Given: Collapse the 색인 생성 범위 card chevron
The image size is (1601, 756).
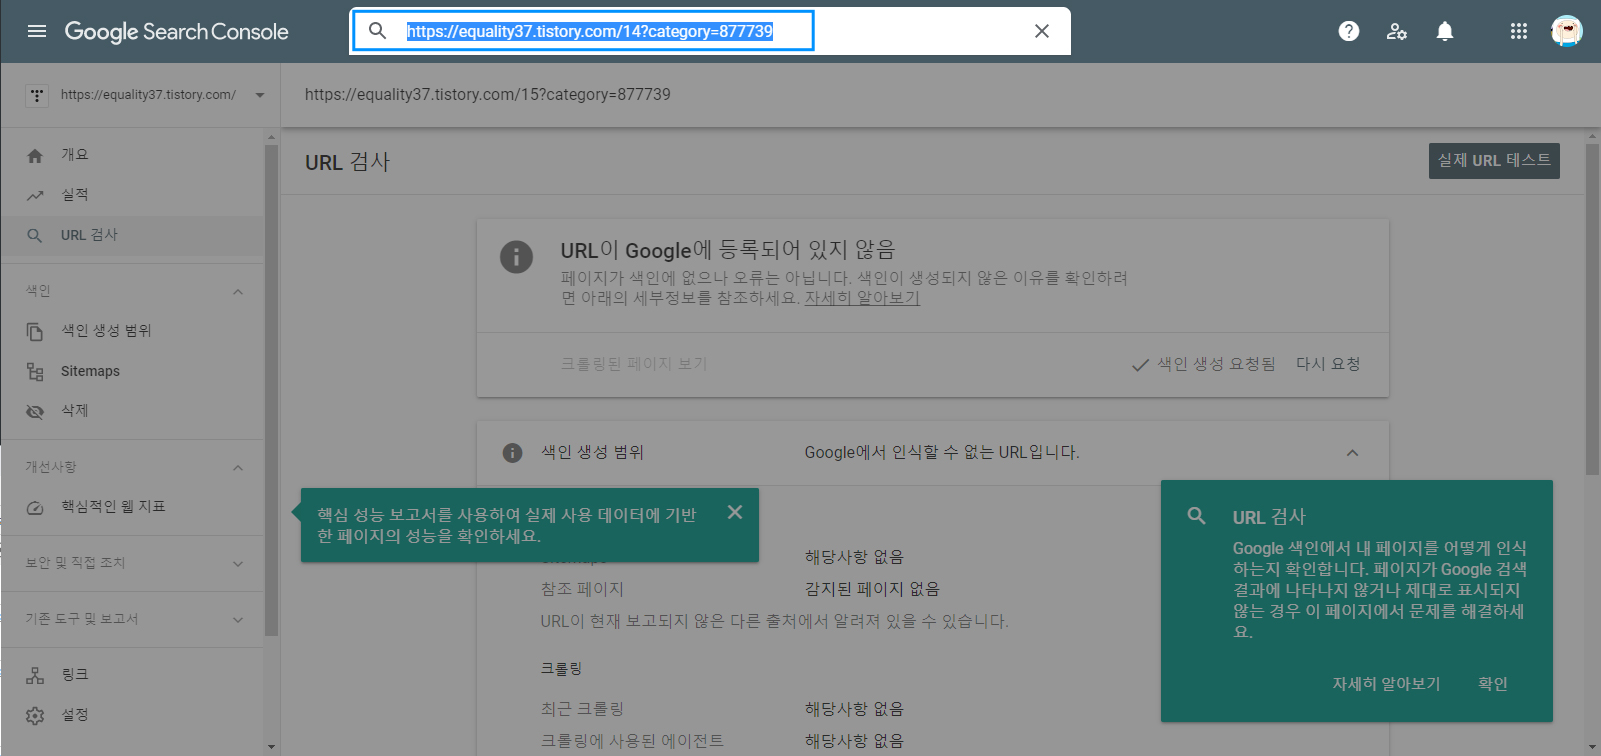Looking at the screenshot, I should [x=1352, y=453].
